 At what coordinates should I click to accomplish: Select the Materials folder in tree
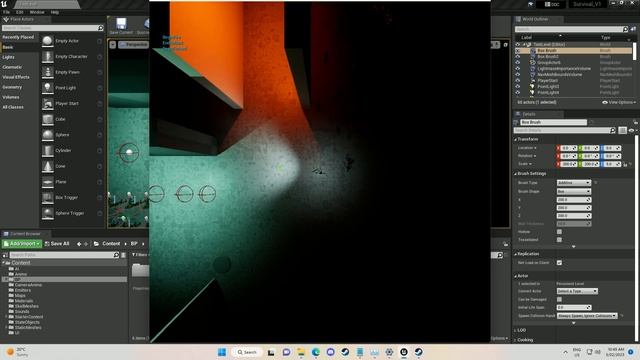[x=20, y=301]
